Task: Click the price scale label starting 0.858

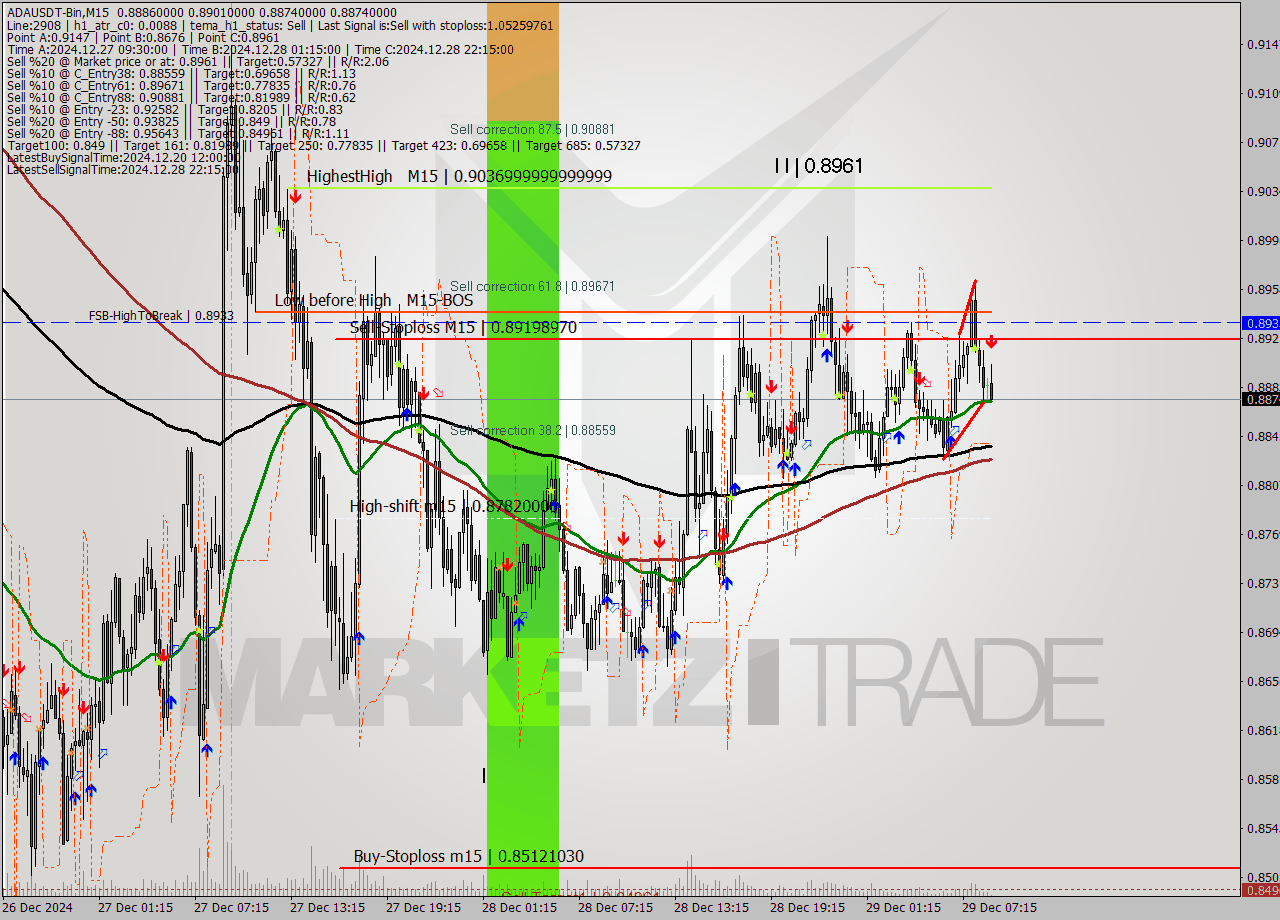Action: coord(1262,779)
